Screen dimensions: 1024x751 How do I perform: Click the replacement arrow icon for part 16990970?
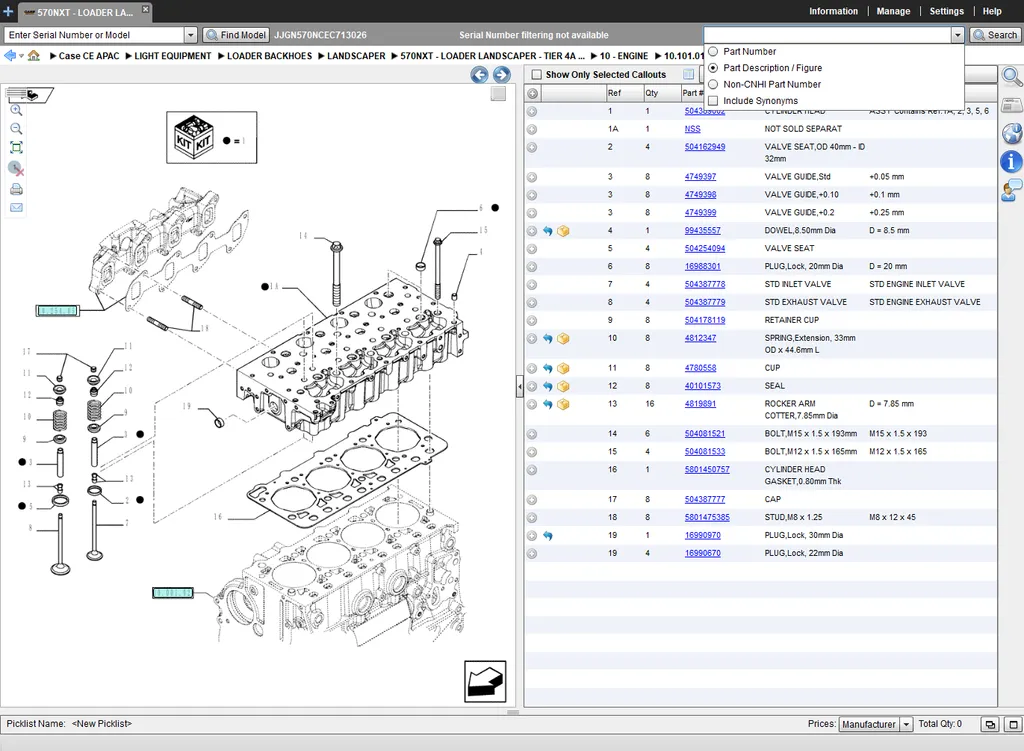click(x=548, y=535)
